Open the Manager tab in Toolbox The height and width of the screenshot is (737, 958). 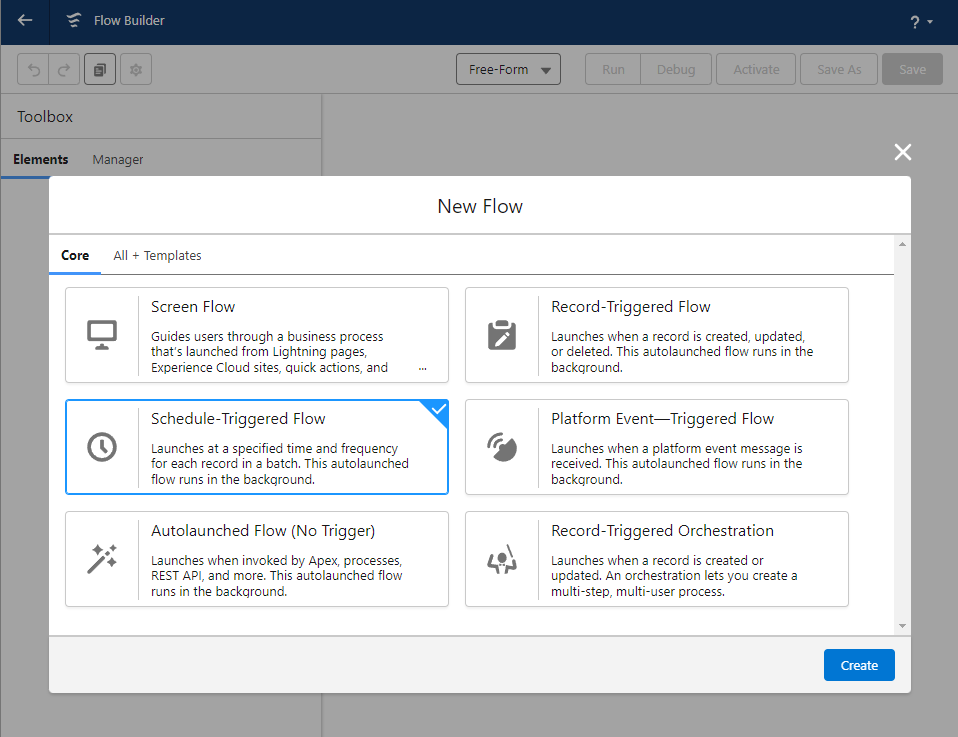pyautogui.click(x=118, y=160)
